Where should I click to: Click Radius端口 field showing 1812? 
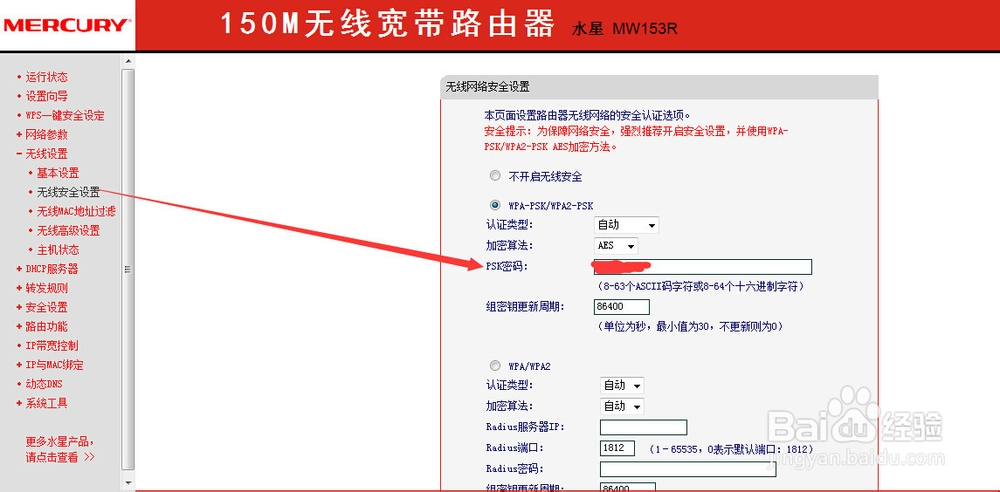[x=617, y=448]
